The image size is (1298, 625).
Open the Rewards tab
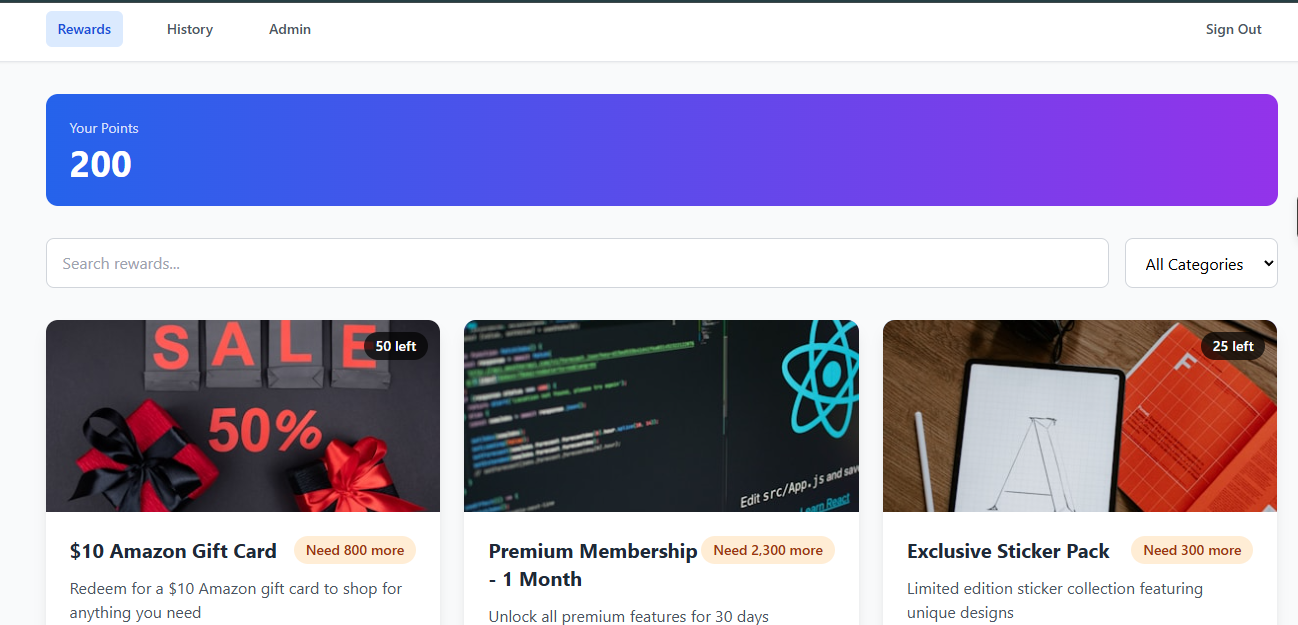[84, 29]
